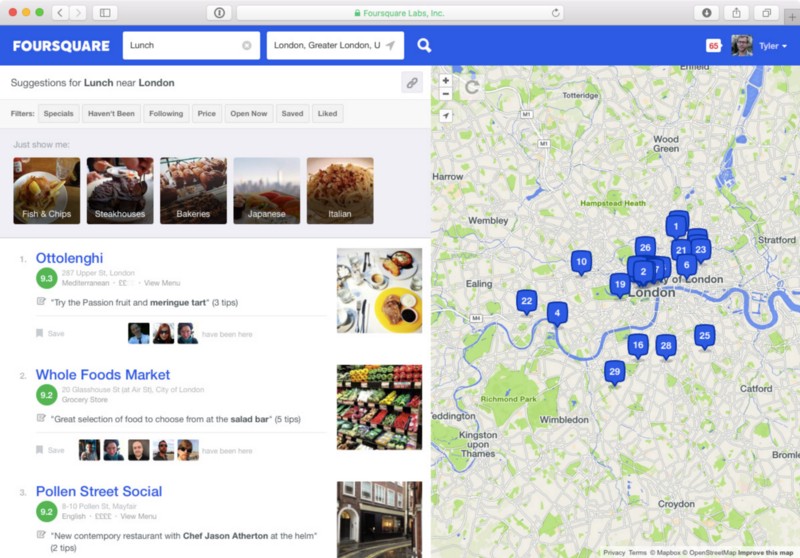Zoom out on the map
The height and width of the screenshot is (558, 800).
point(445,94)
